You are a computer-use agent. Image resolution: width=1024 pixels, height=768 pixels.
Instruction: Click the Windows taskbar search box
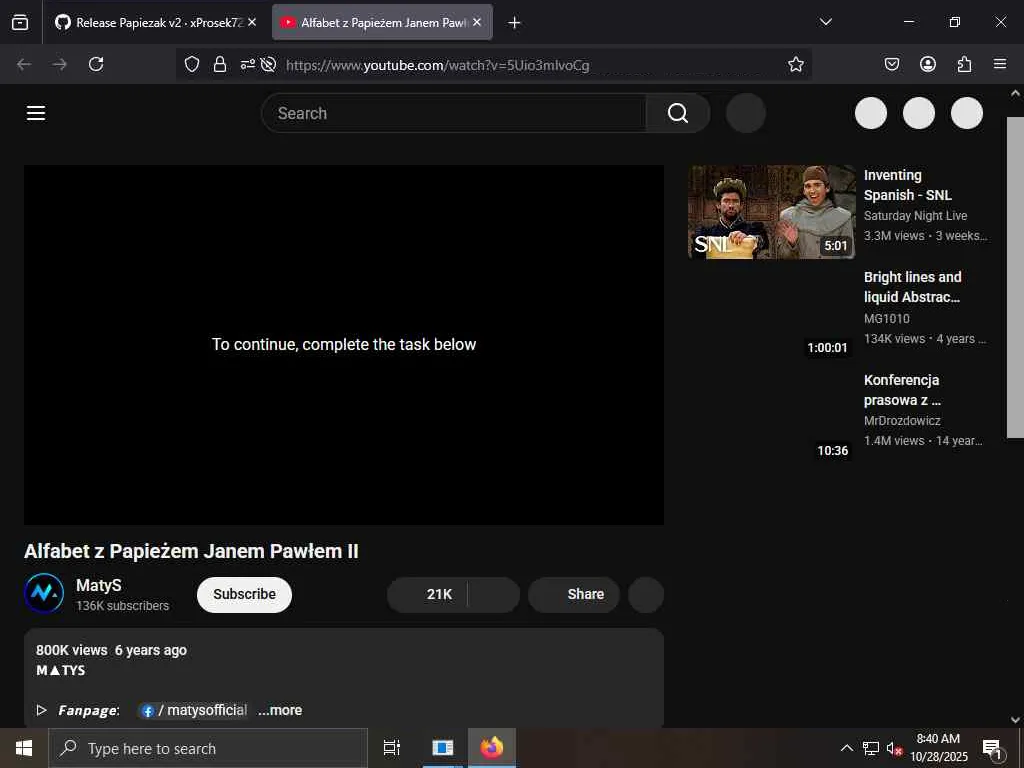[208, 748]
